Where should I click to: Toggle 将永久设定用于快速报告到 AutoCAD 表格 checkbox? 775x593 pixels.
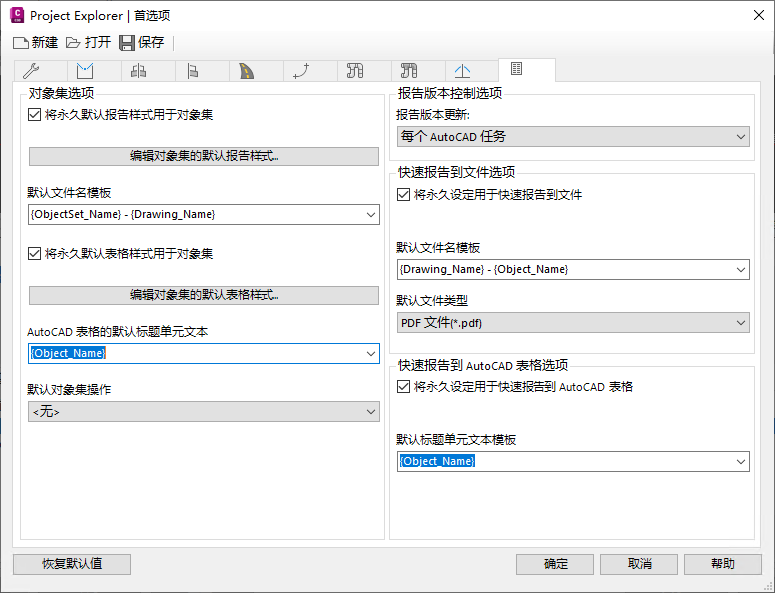pos(403,386)
